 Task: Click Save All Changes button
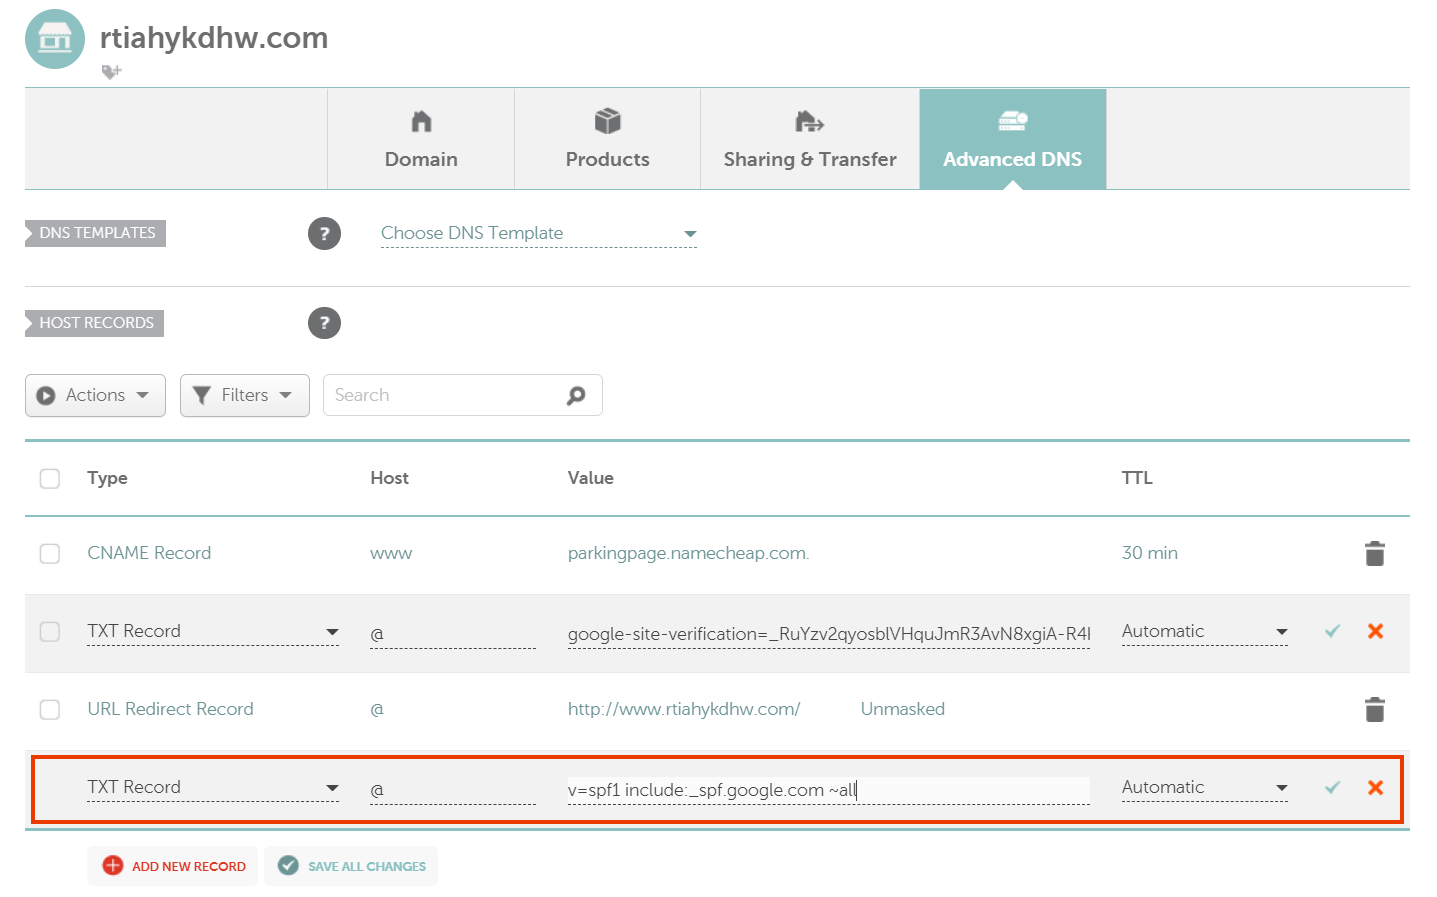coord(352,866)
